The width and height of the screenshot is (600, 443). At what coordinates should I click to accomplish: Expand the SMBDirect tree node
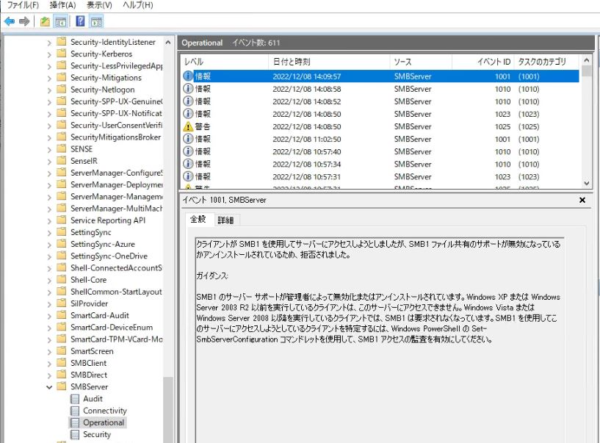(49, 375)
